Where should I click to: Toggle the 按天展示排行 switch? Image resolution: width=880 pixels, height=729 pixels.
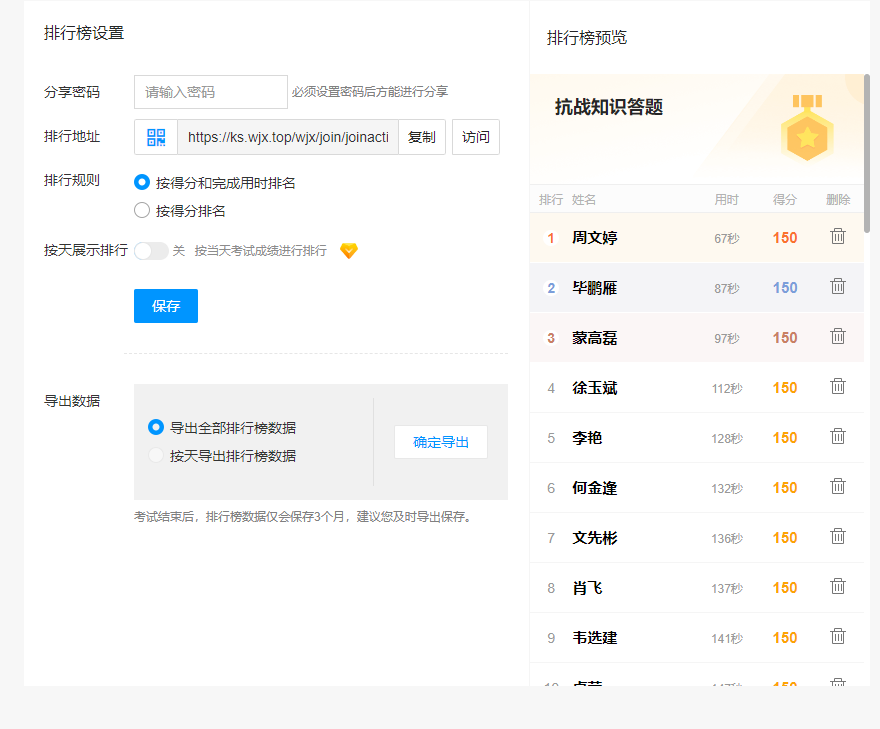point(151,251)
